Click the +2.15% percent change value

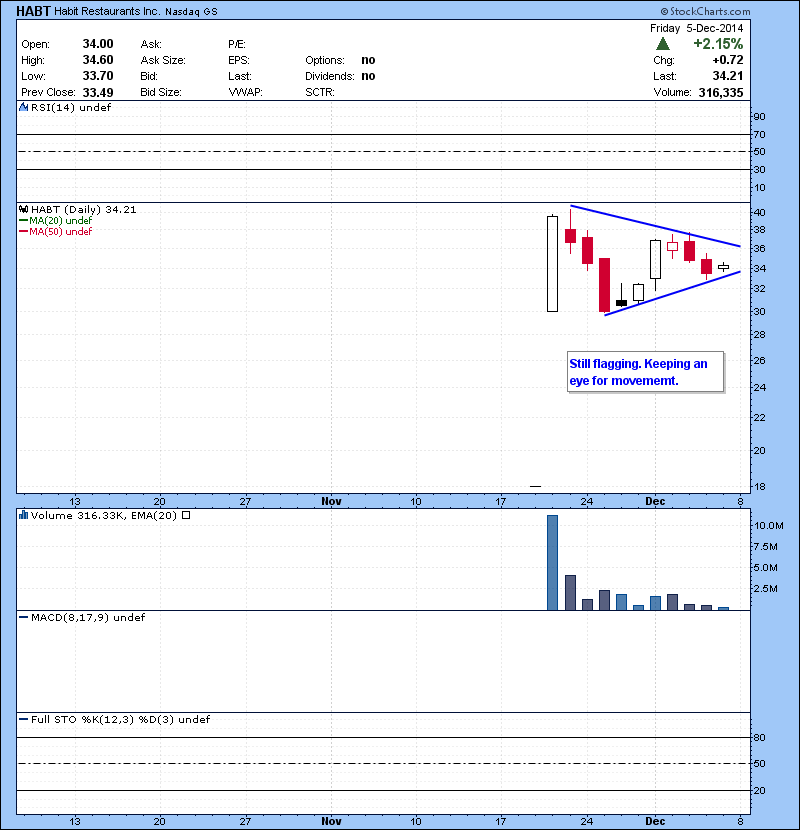point(718,43)
